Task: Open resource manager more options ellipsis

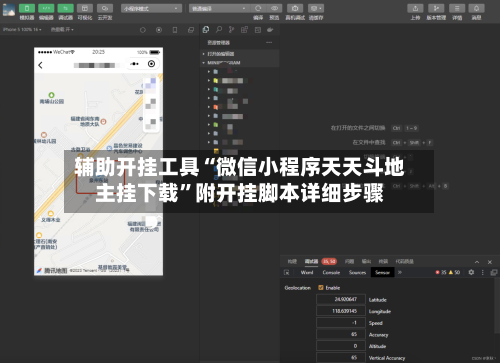Action: [269, 42]
